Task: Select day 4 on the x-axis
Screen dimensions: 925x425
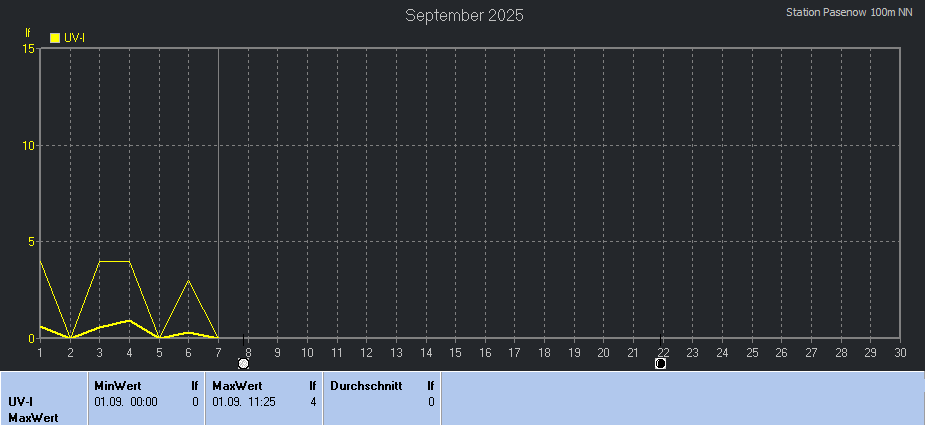Action: [129, 352]
